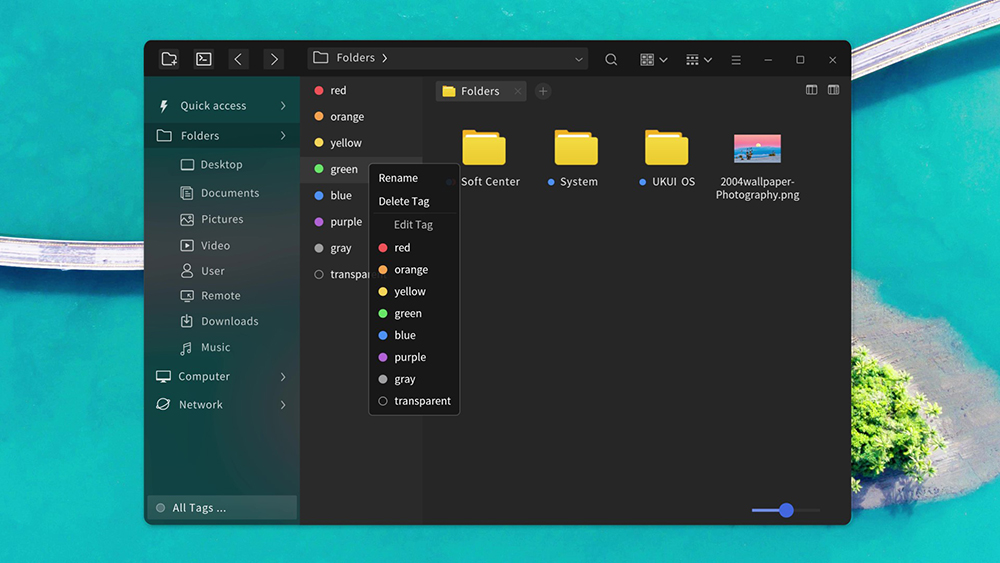
Task: Open the address bar history dropdown
Action: [578, 60]
